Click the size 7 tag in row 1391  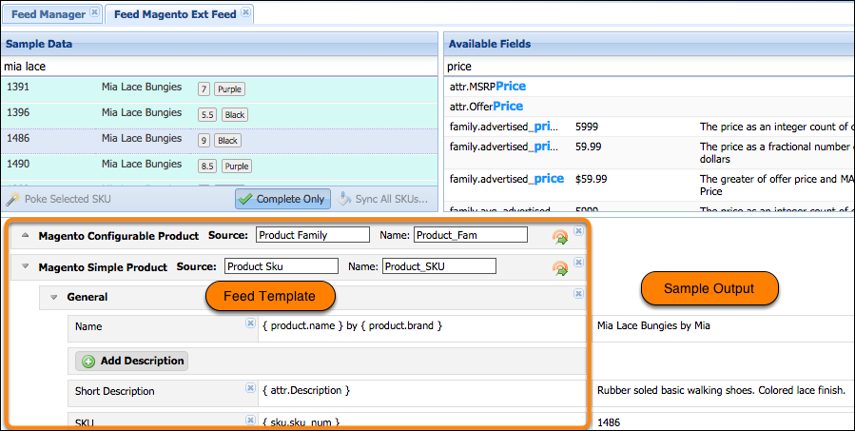[204, 89]
